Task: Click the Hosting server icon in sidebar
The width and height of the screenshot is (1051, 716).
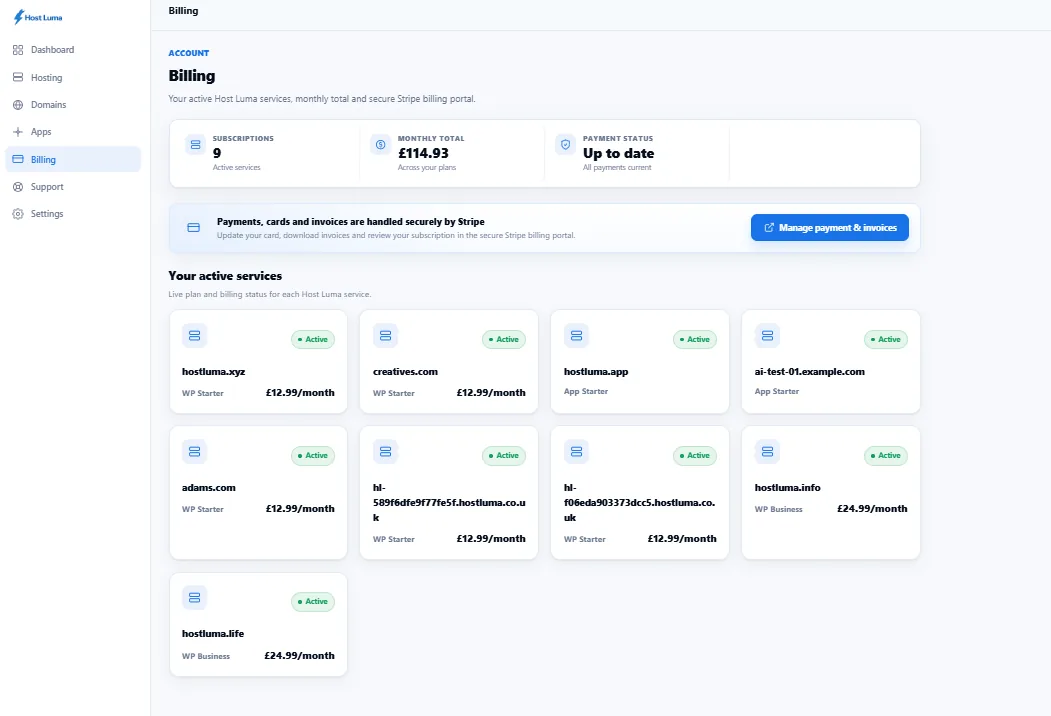Action: click(x=18, y=77)
